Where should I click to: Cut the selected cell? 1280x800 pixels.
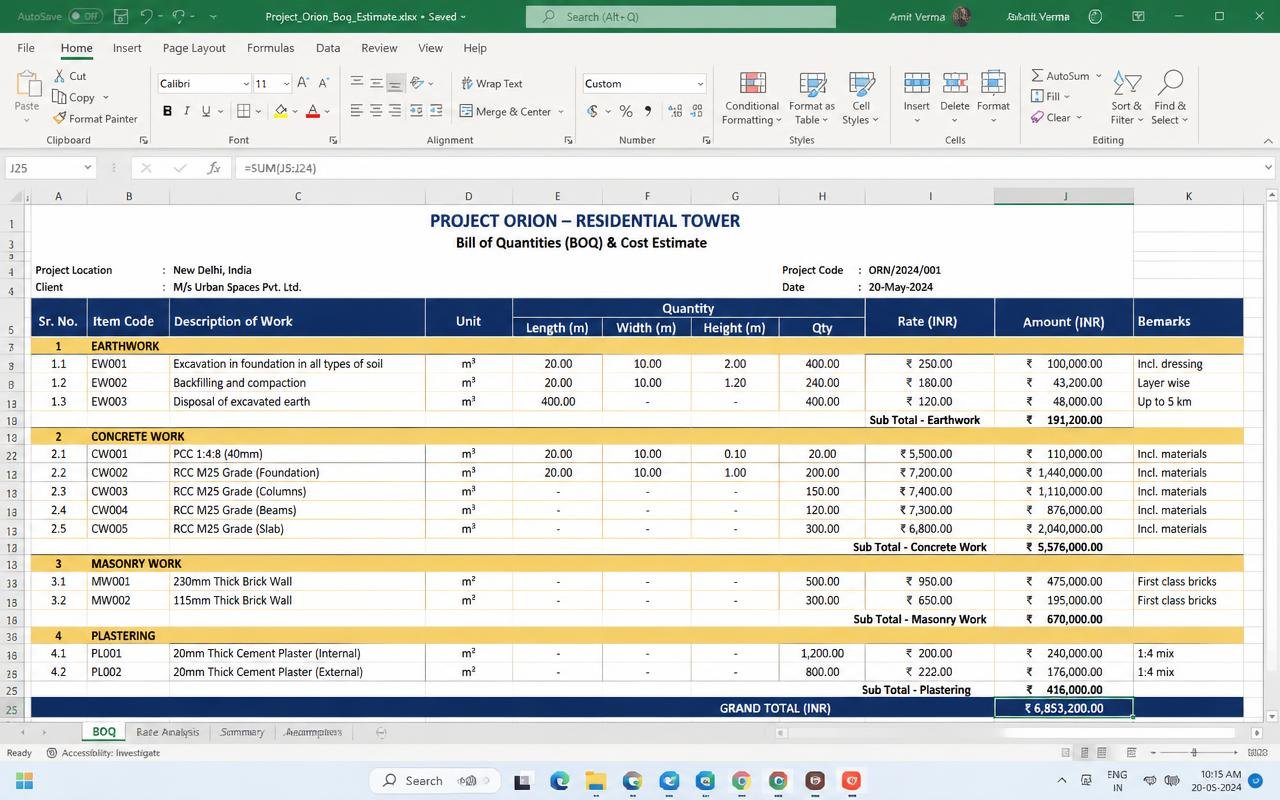coord(70,76)
